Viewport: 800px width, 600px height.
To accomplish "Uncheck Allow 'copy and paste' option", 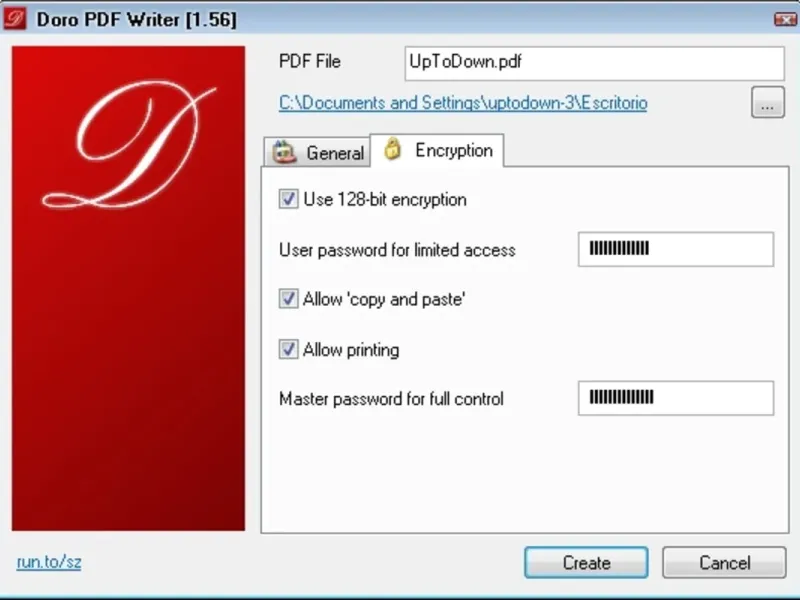I will pyautogui.click(x=288, y=298).
